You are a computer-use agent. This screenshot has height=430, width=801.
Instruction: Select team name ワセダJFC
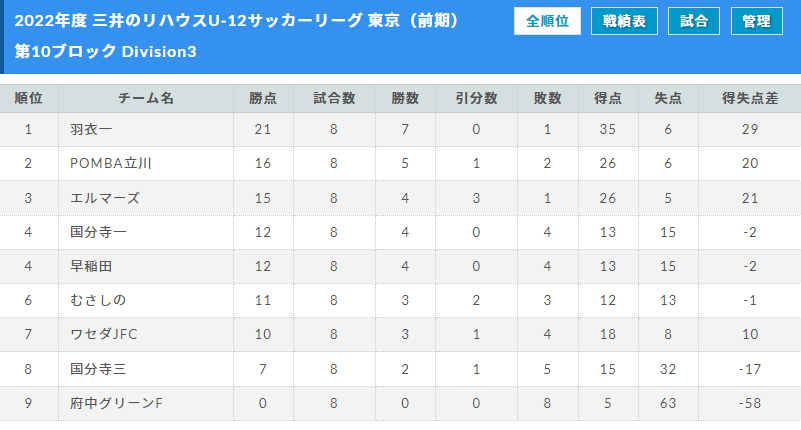click(x=104, y=334)
